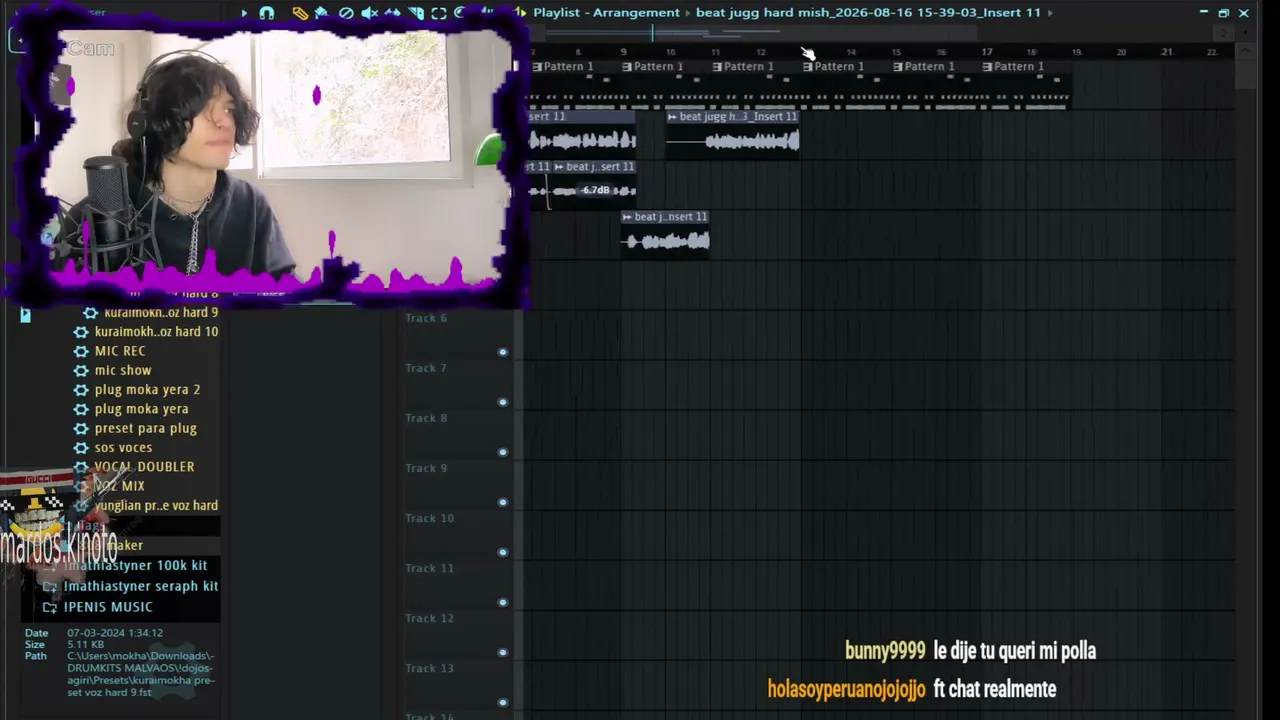
Task: Click the gear icon beside sos voces
Action: (x=81, y=447)
